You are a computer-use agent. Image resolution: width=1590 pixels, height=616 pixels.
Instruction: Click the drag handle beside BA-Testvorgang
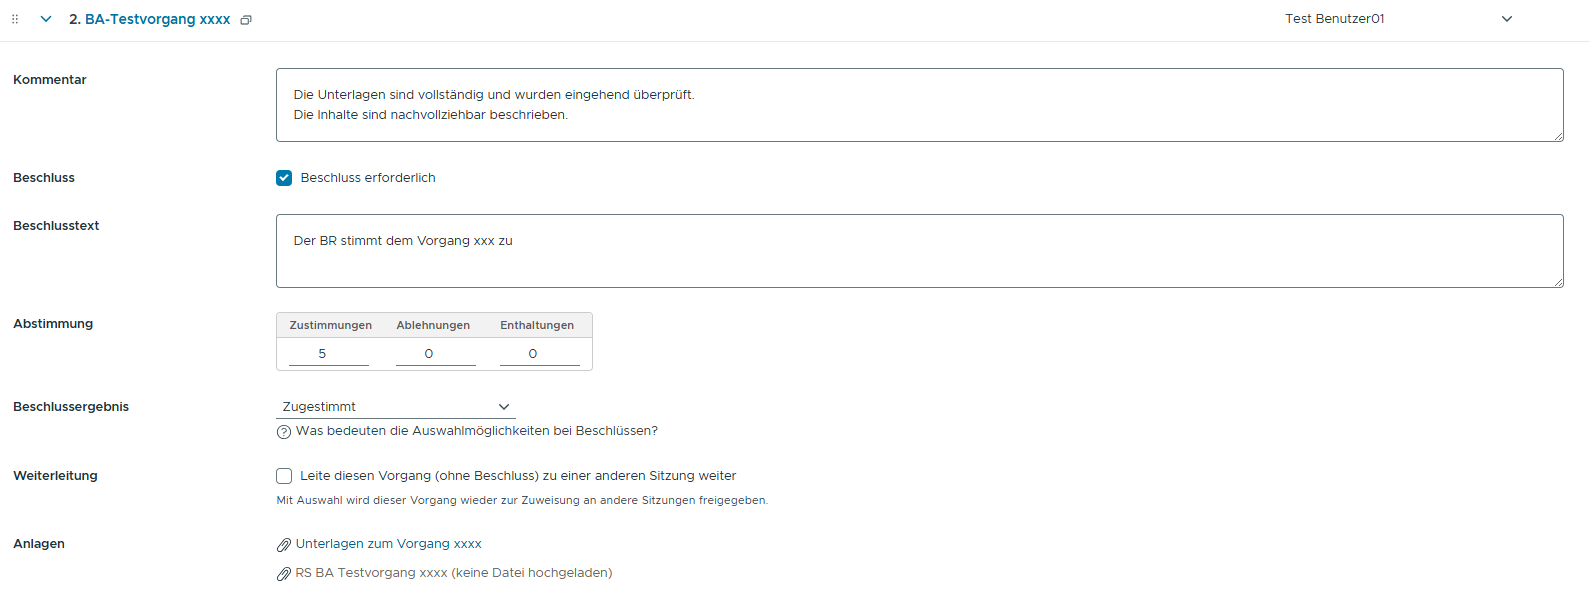(x=15, y=19)
